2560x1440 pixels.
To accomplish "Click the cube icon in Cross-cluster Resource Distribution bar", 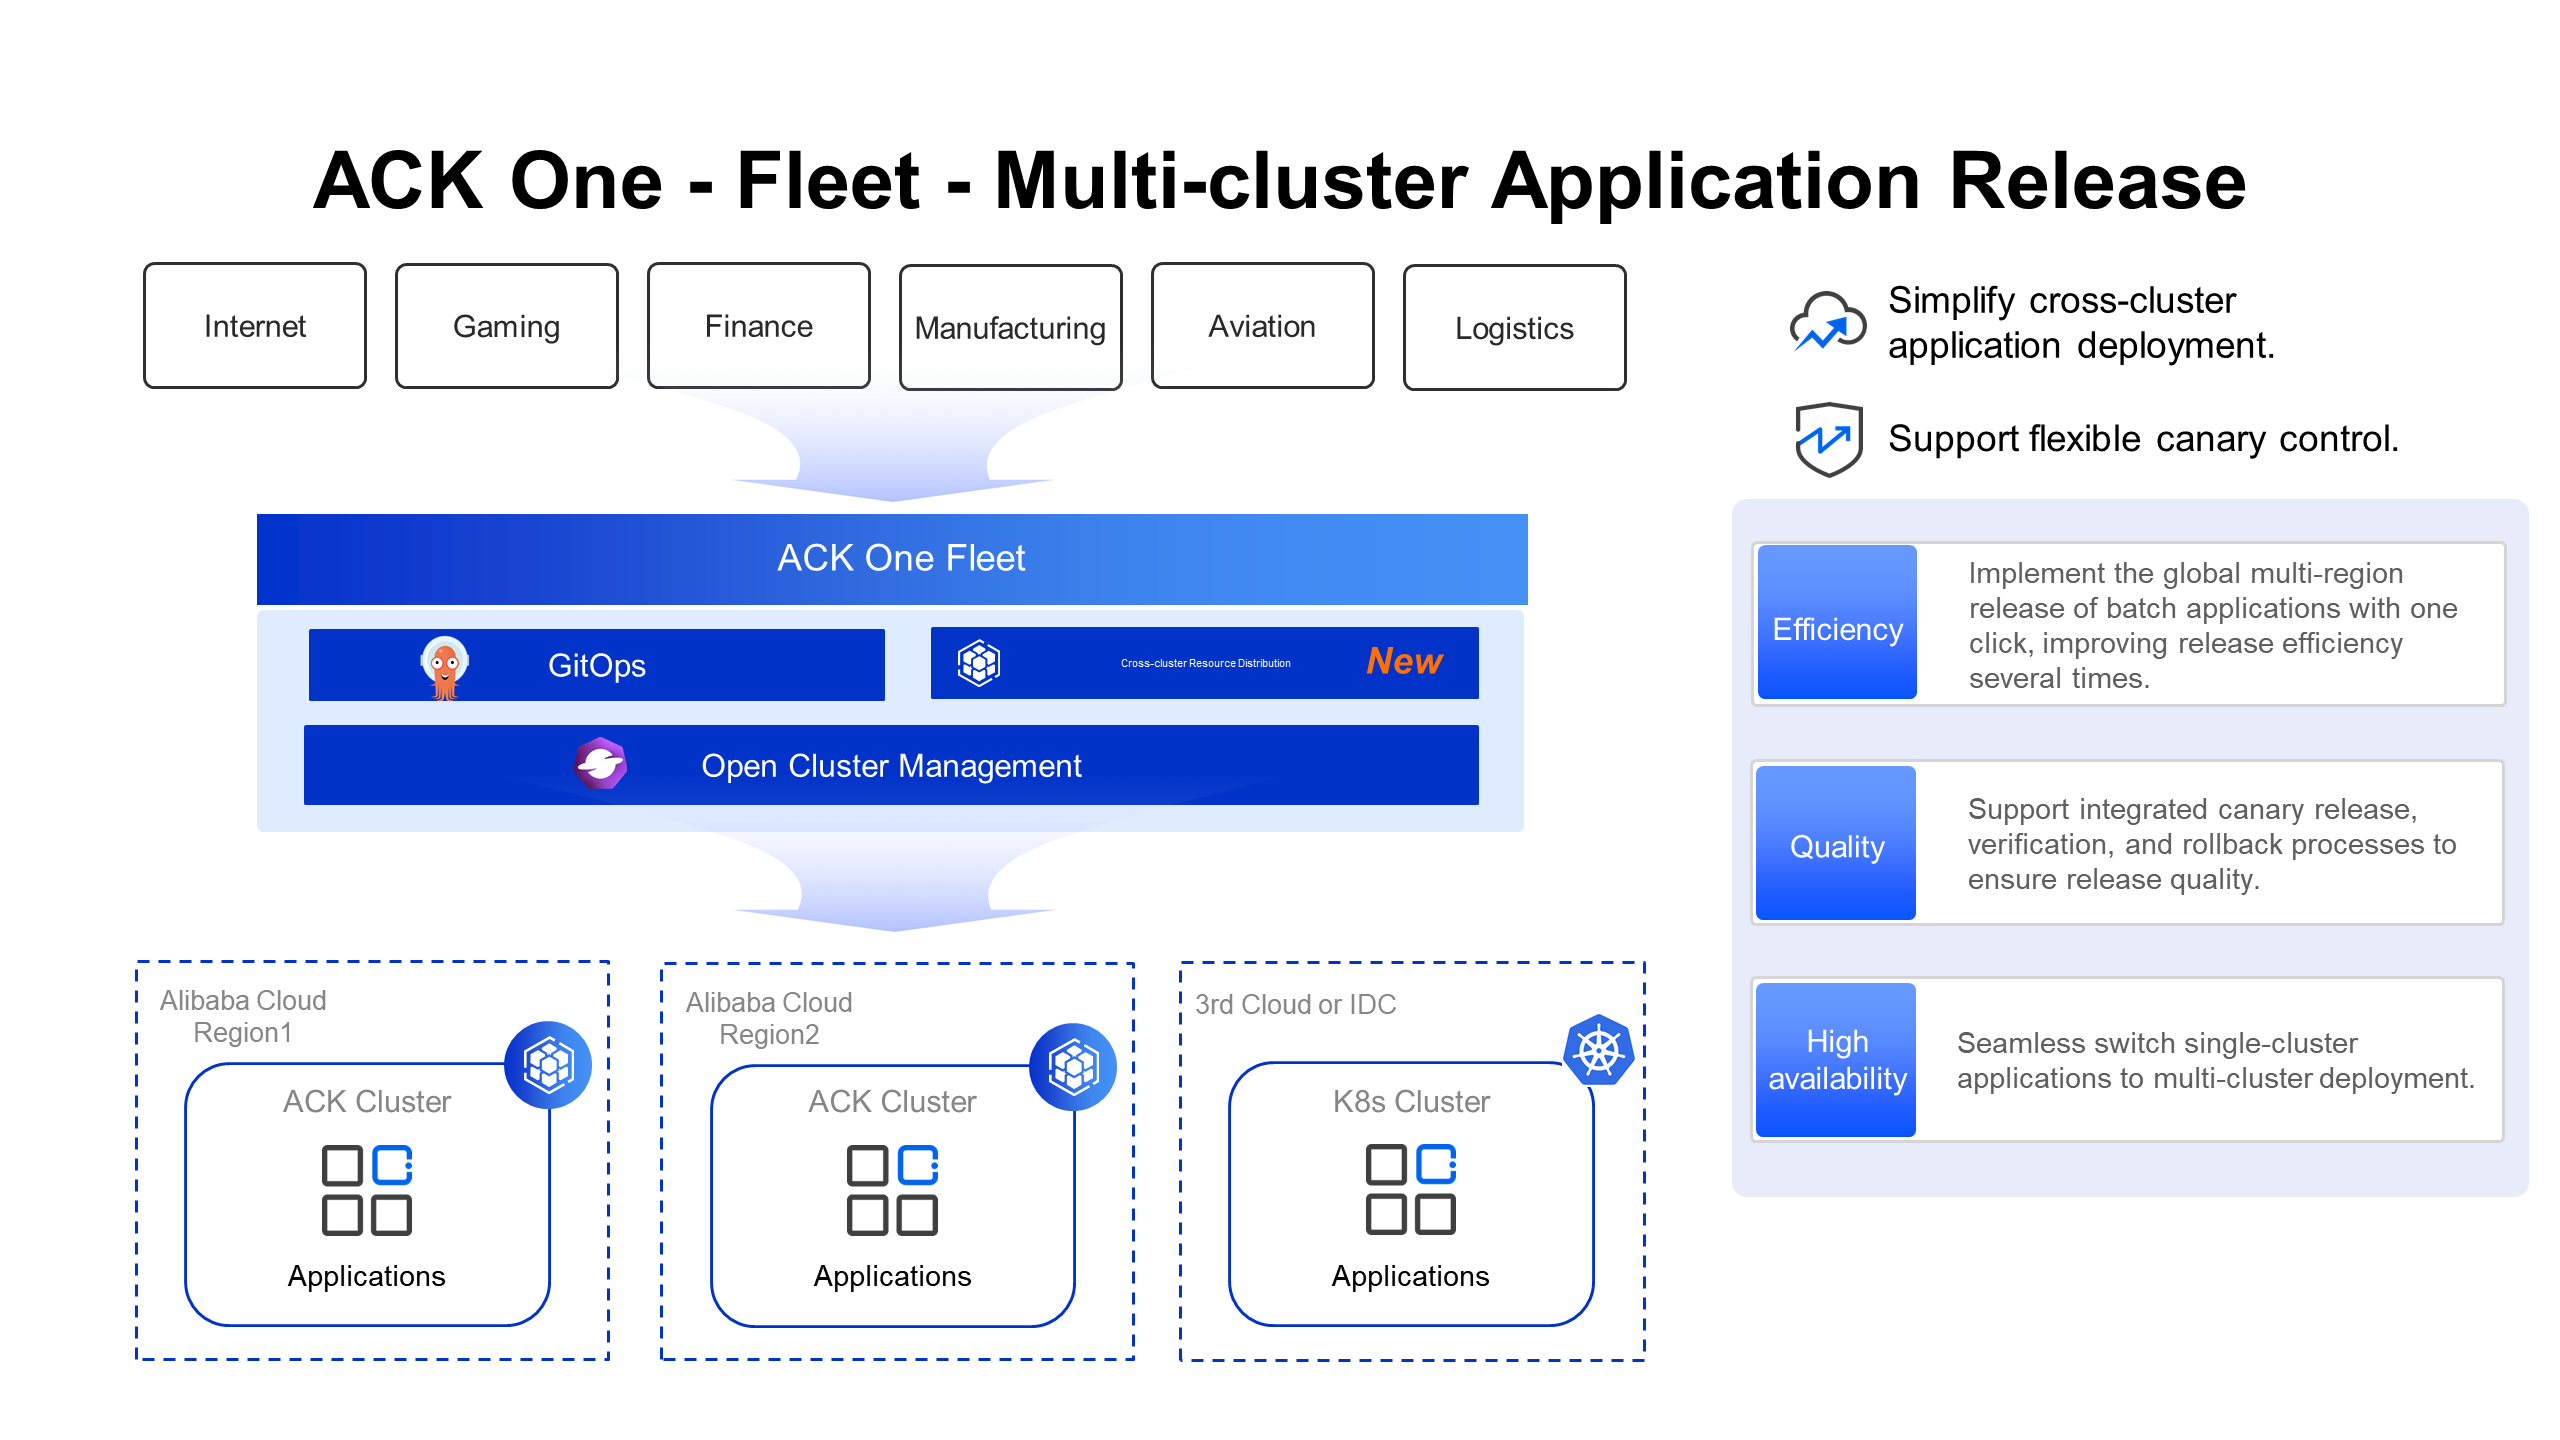I will pyautogui.click(x=979, y=663).
